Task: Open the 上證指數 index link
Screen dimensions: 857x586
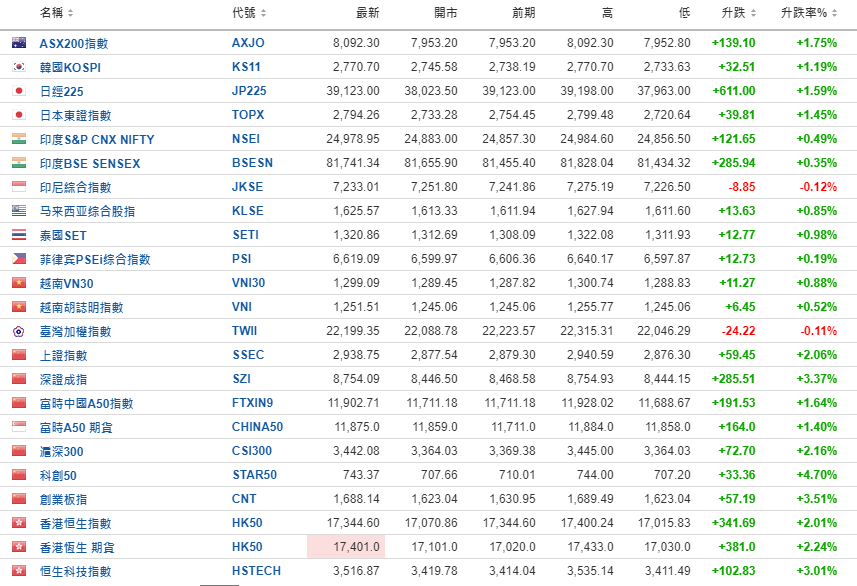Action: pos(63,355)
